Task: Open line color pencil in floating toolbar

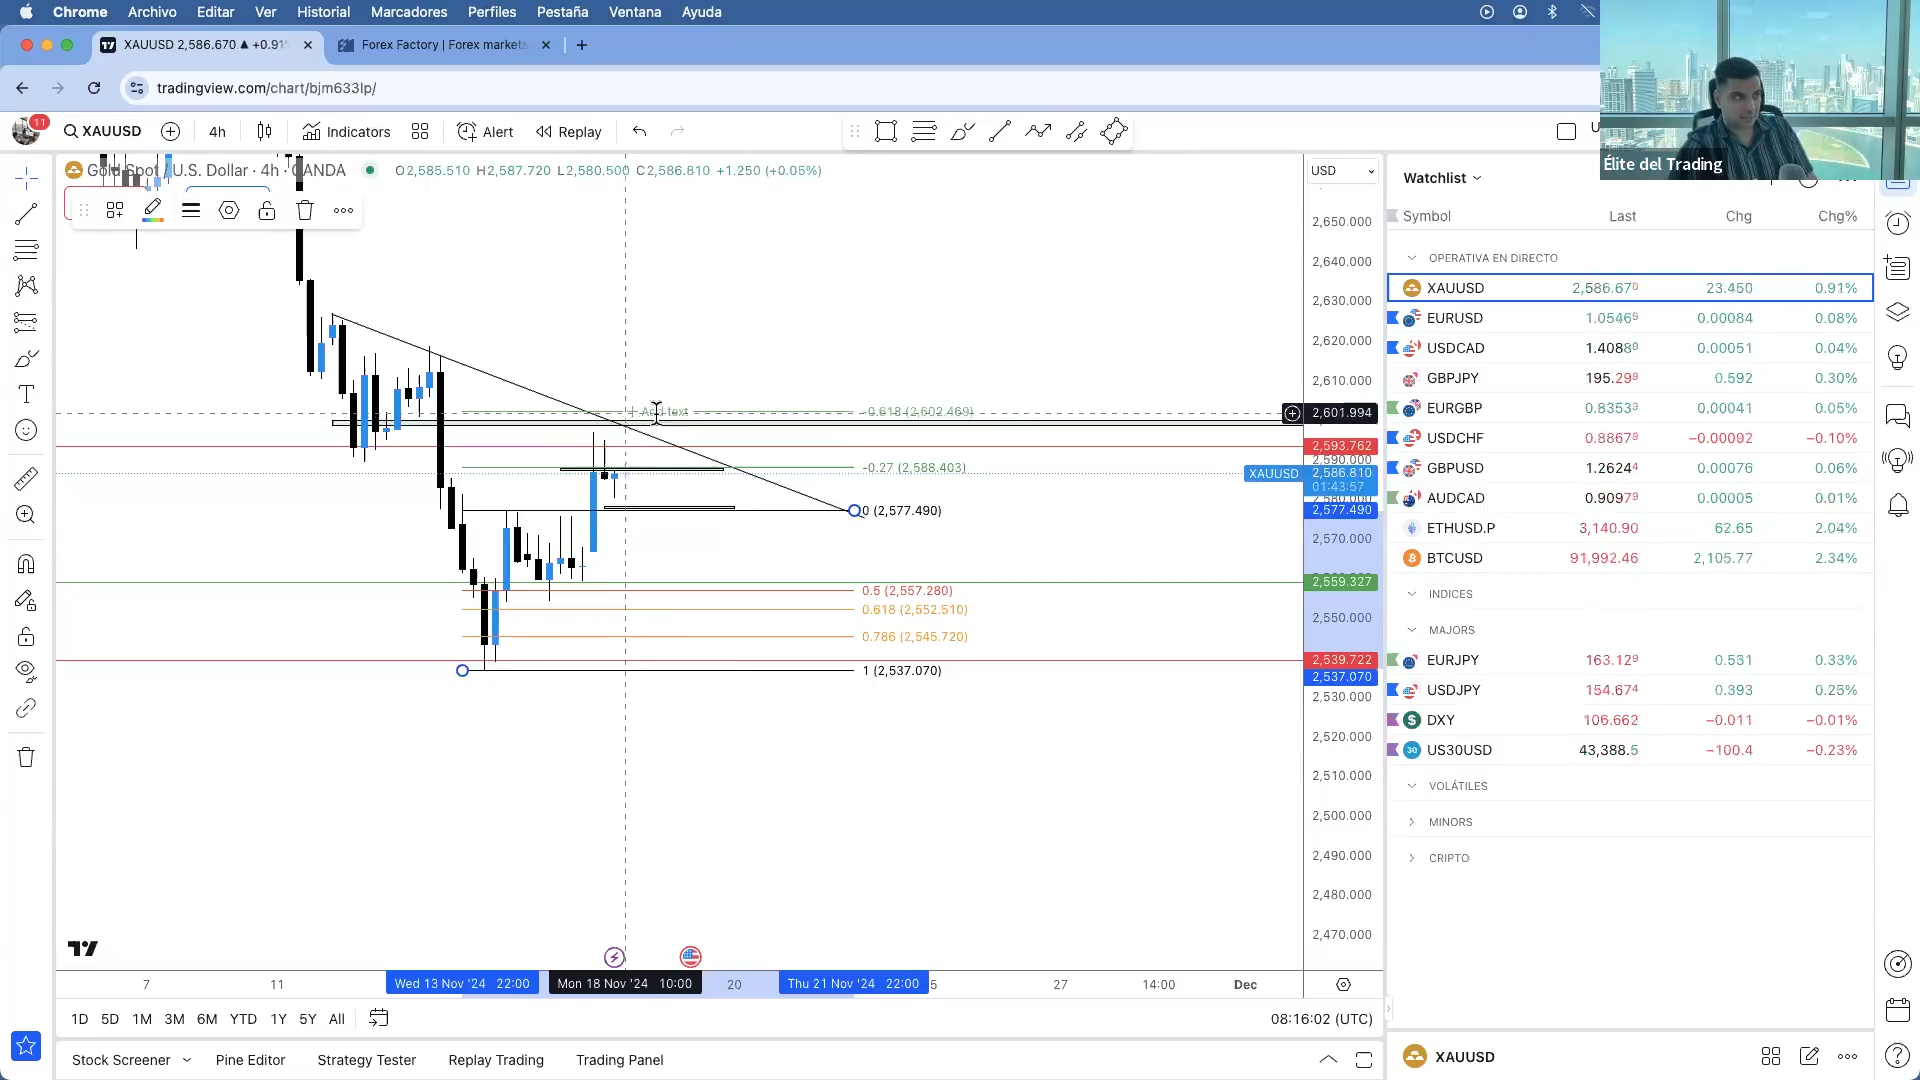Action: point(152,210)
